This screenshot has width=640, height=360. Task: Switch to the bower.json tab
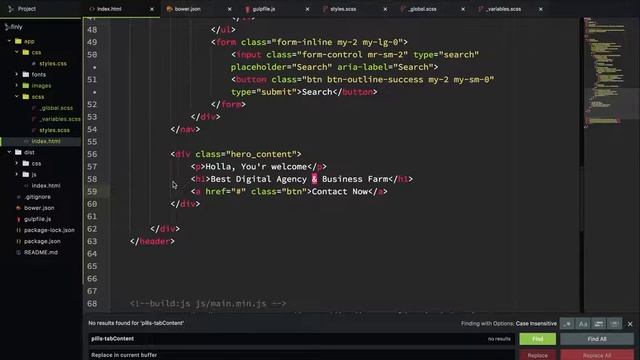tap(198, 9)
